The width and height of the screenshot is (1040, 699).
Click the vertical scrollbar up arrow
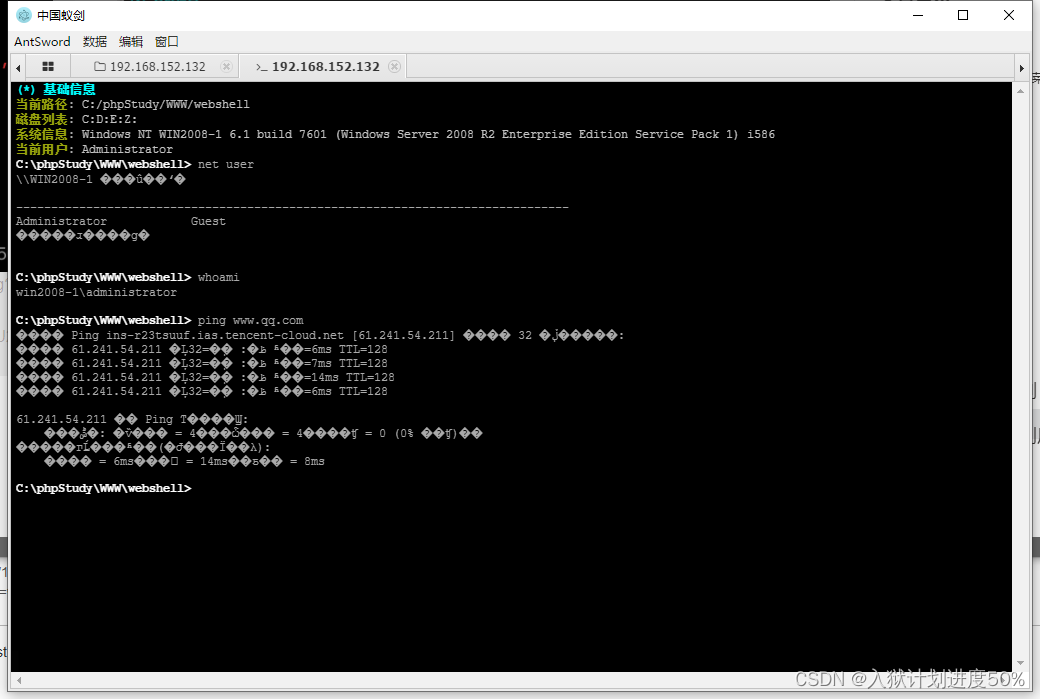click(x=1020, y=91)
